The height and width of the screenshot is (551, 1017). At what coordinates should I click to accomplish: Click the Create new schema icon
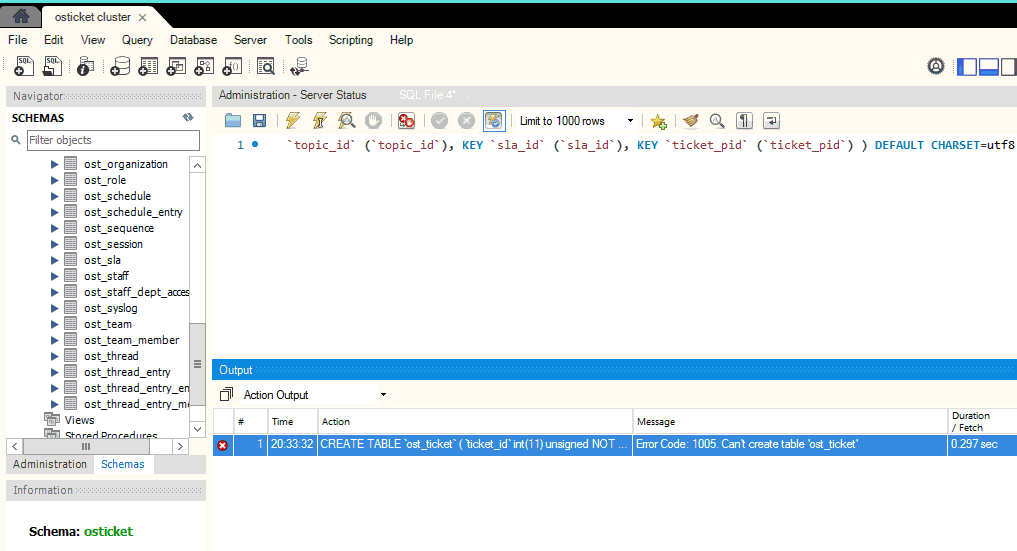[x=120, y=67]
